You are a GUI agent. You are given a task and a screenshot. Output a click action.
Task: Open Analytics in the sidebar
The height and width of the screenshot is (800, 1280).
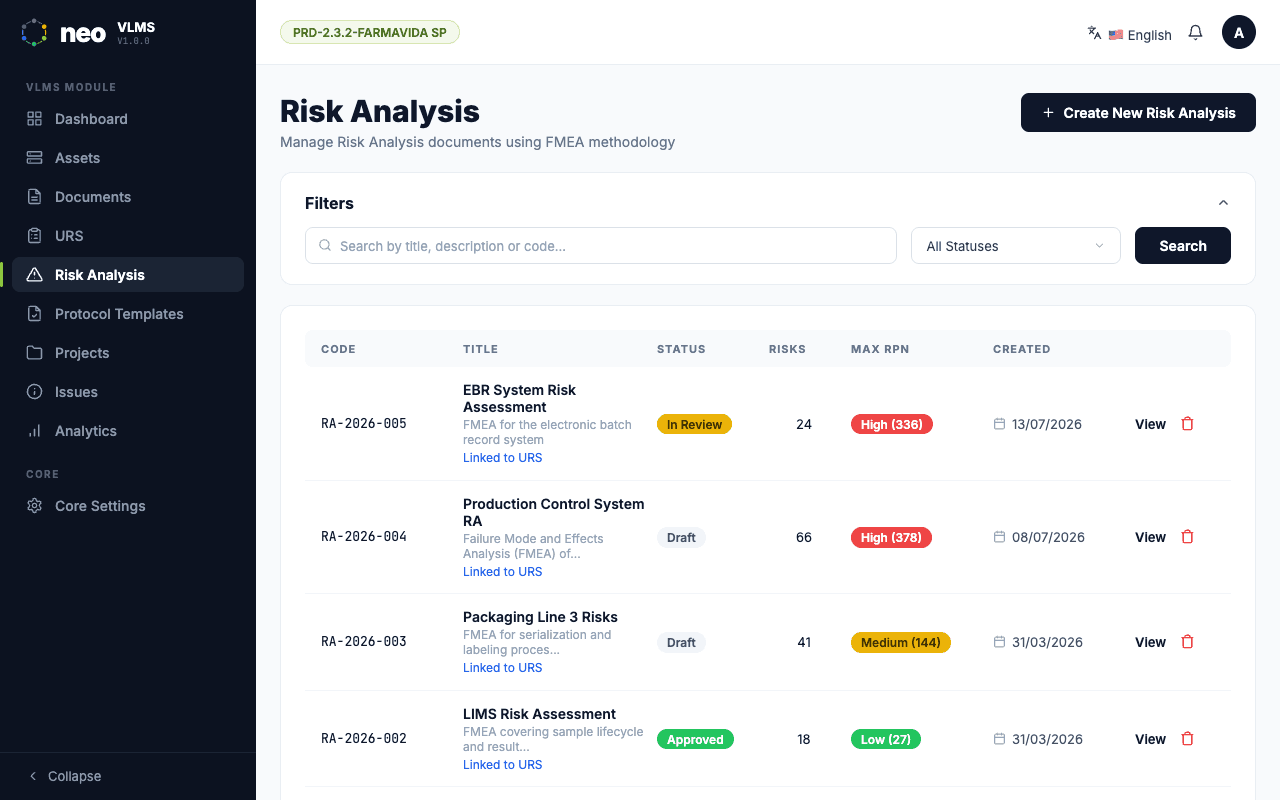[128, 431]
